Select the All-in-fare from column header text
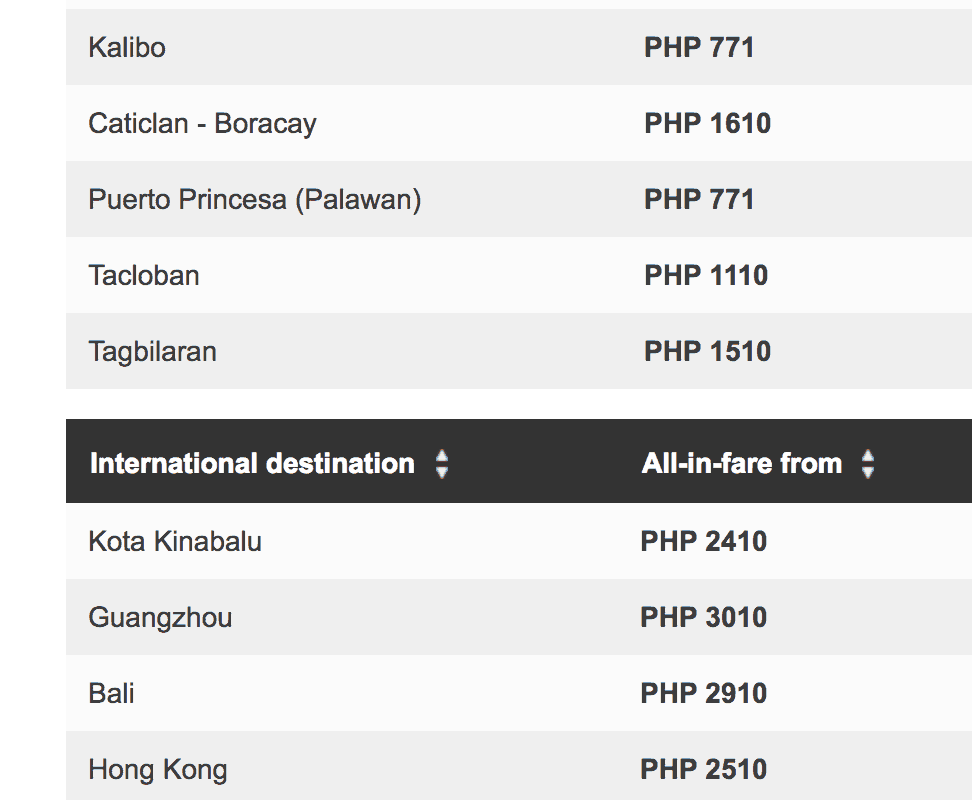 pos(742,464)
